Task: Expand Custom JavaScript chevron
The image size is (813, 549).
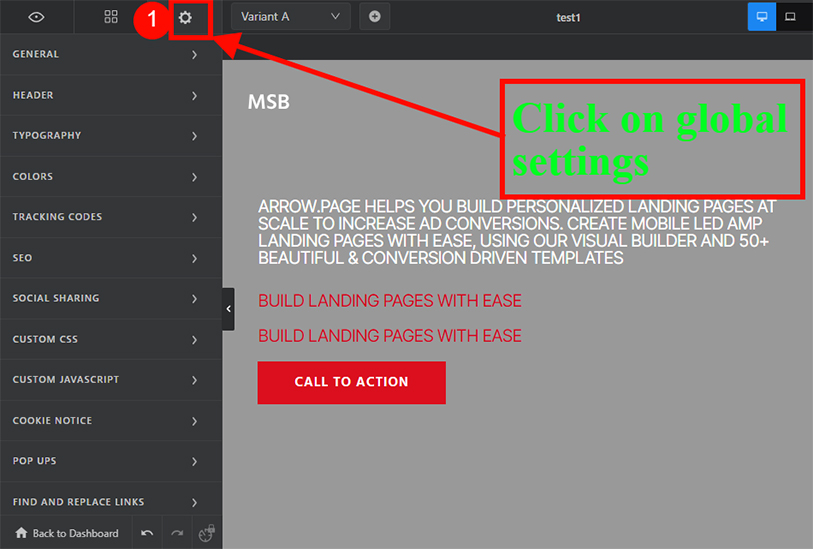Action: coord(194,380)
